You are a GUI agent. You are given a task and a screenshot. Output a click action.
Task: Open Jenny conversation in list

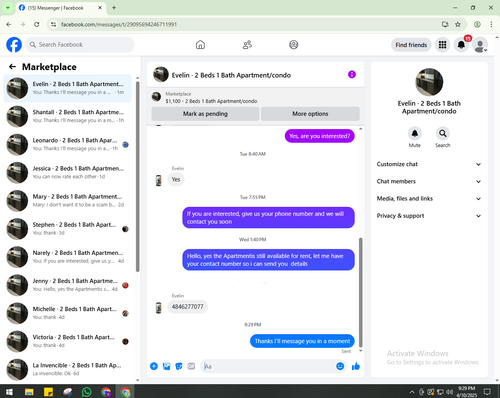point(67,285)
